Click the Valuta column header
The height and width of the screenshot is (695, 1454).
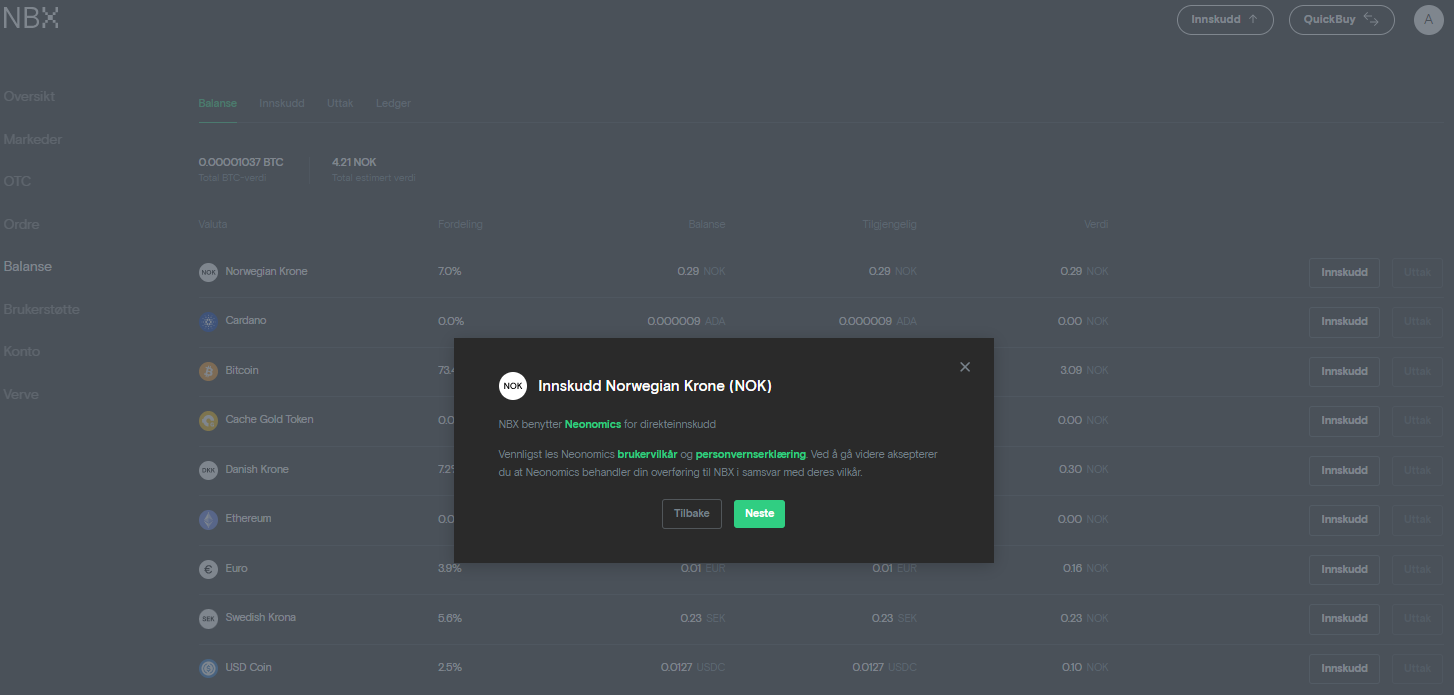213,225
